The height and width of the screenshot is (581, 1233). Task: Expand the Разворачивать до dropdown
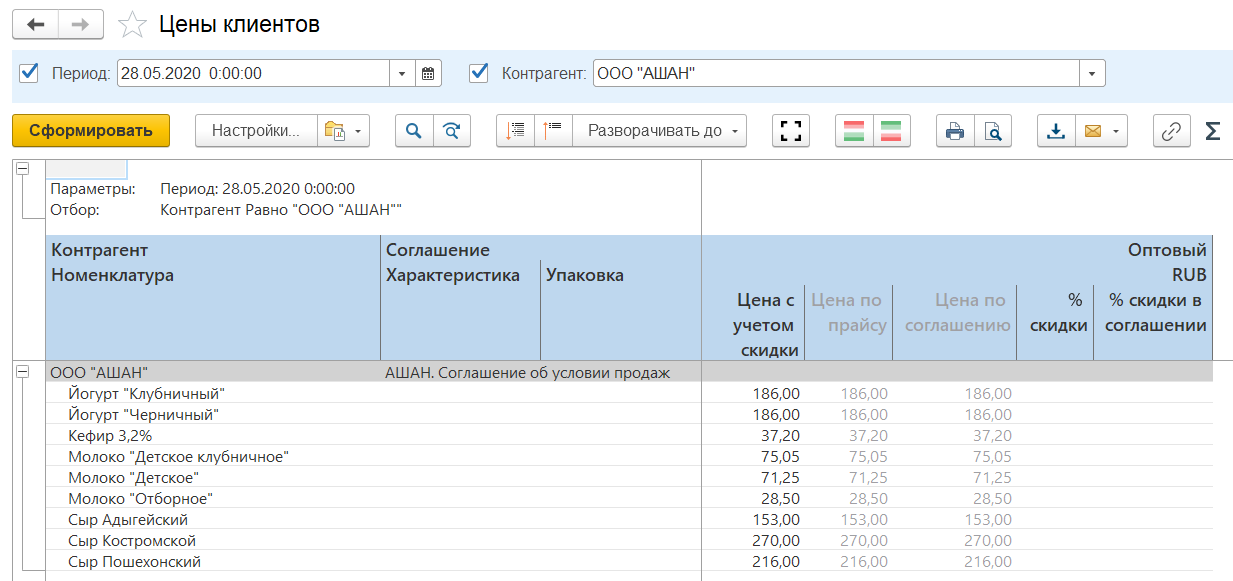coord(660,131)
